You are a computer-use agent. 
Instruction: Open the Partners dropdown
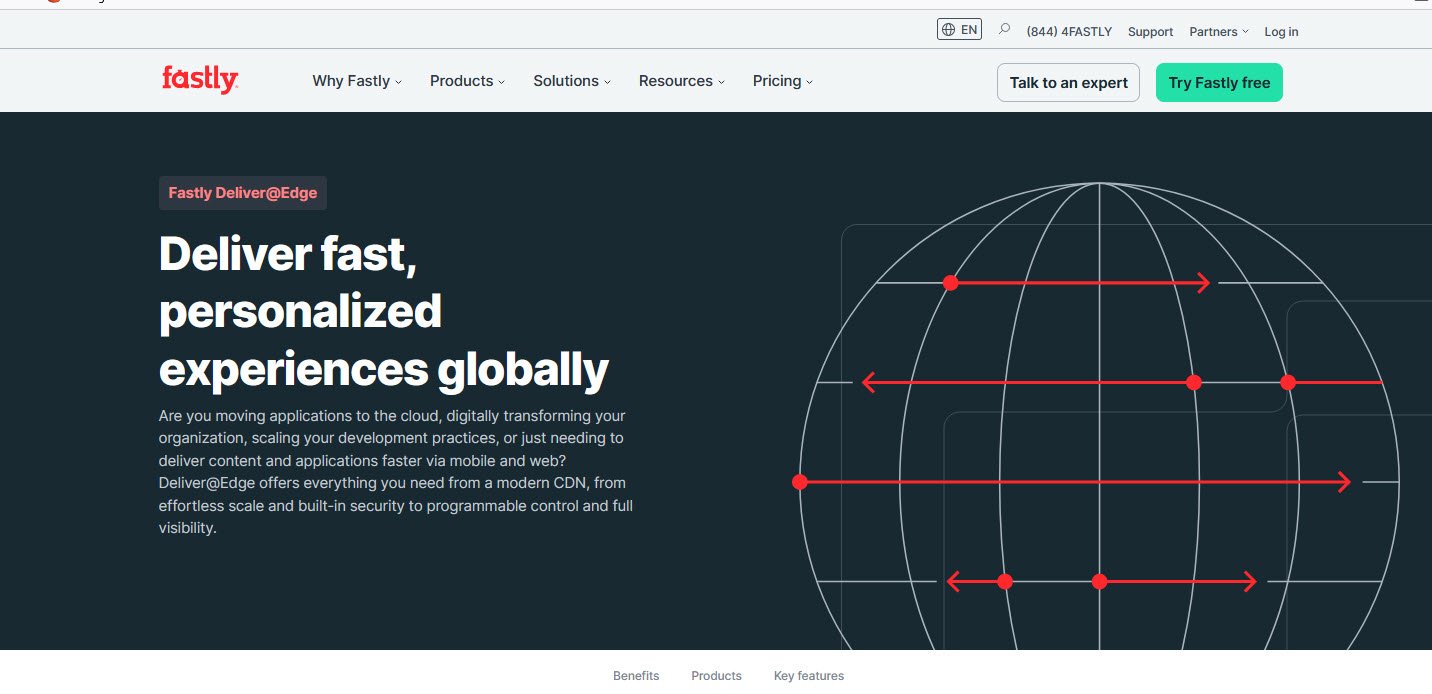click(x=1219, y=32)
